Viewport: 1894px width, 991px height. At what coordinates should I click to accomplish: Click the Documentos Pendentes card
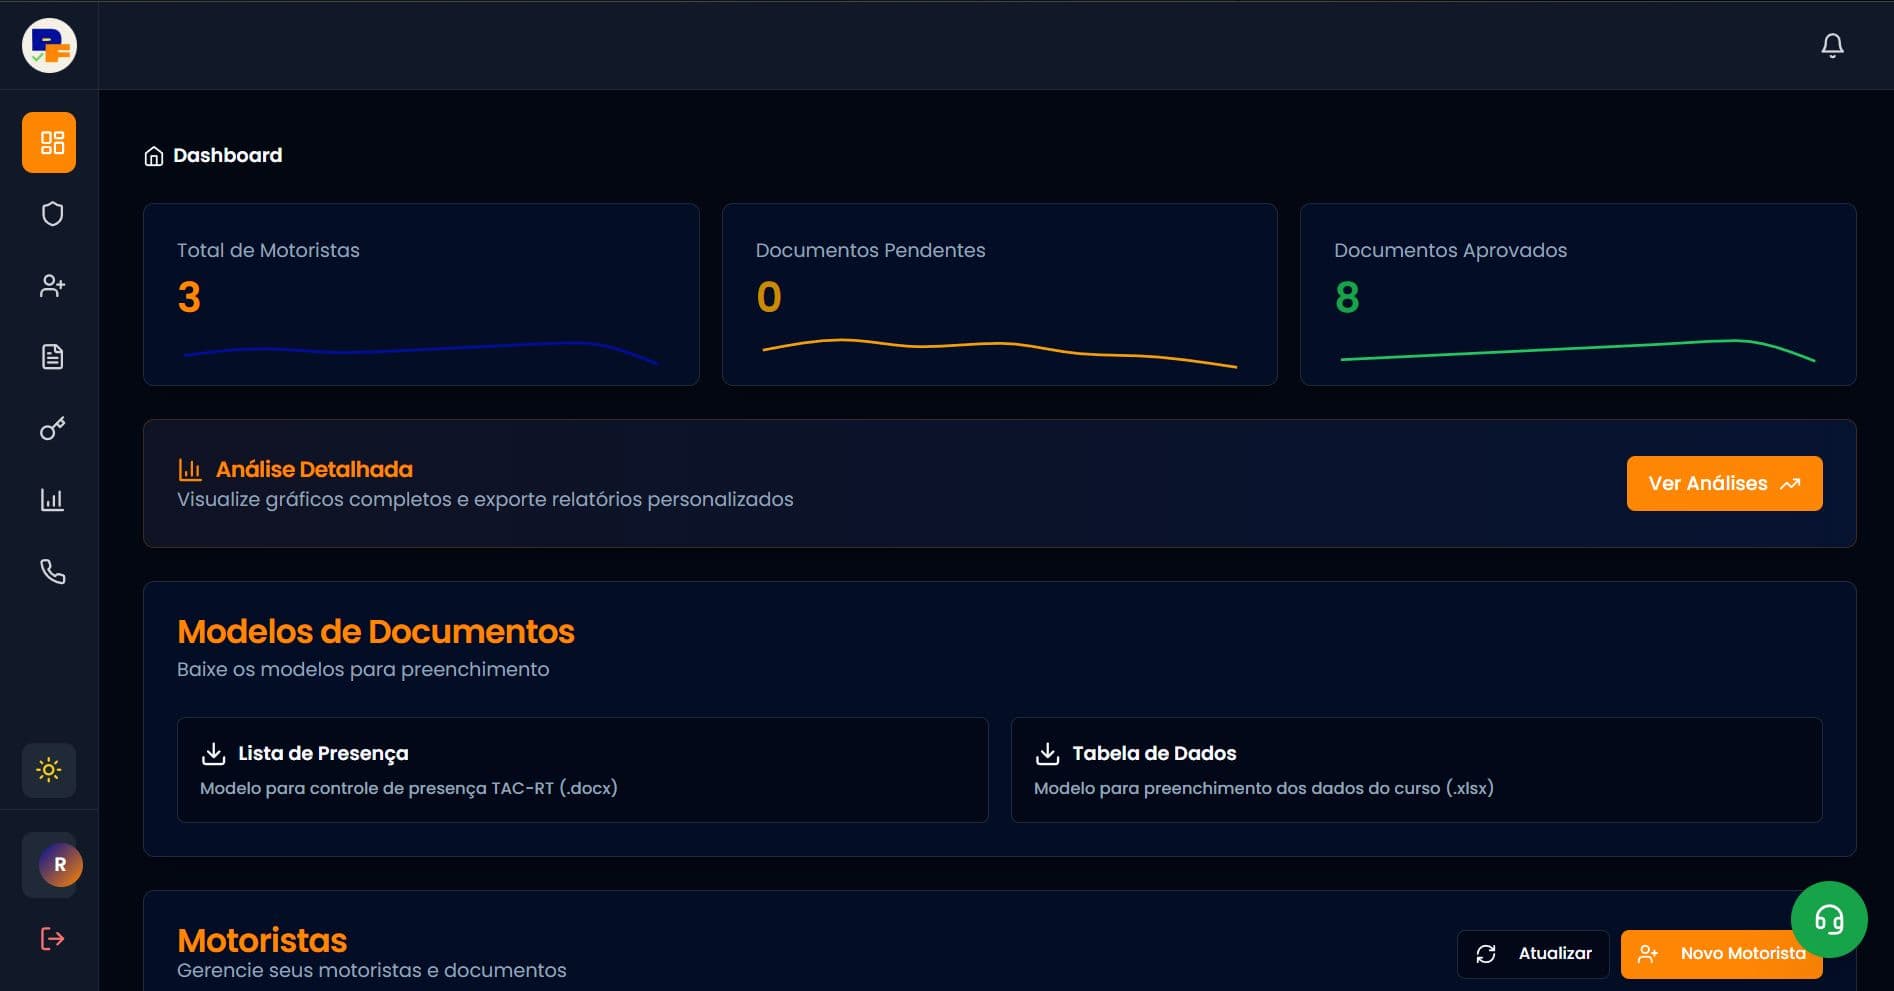click(999, 294)
